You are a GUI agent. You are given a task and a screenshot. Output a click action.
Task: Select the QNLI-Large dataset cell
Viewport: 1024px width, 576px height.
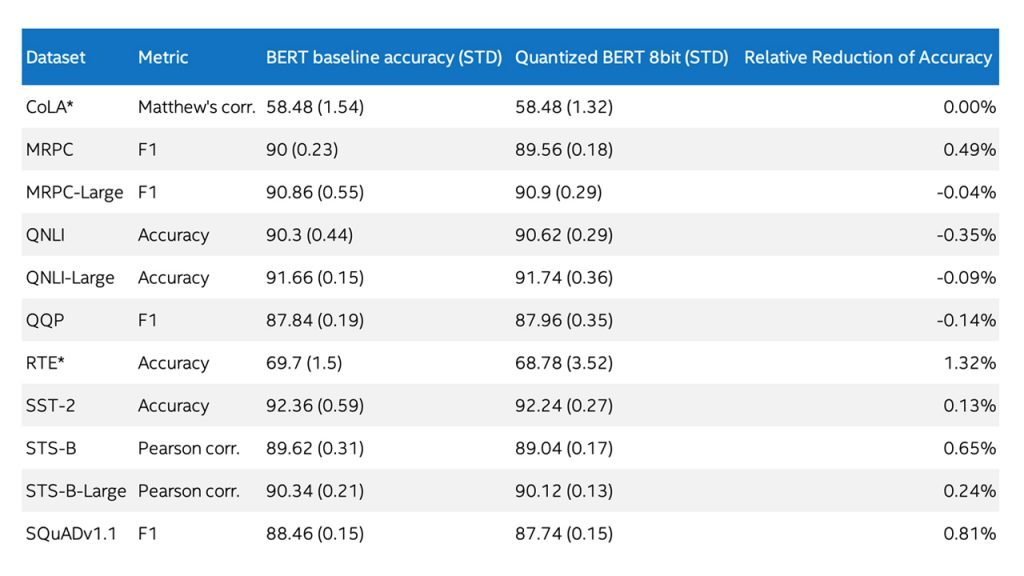pyautogui.click(x=70, y=278)
